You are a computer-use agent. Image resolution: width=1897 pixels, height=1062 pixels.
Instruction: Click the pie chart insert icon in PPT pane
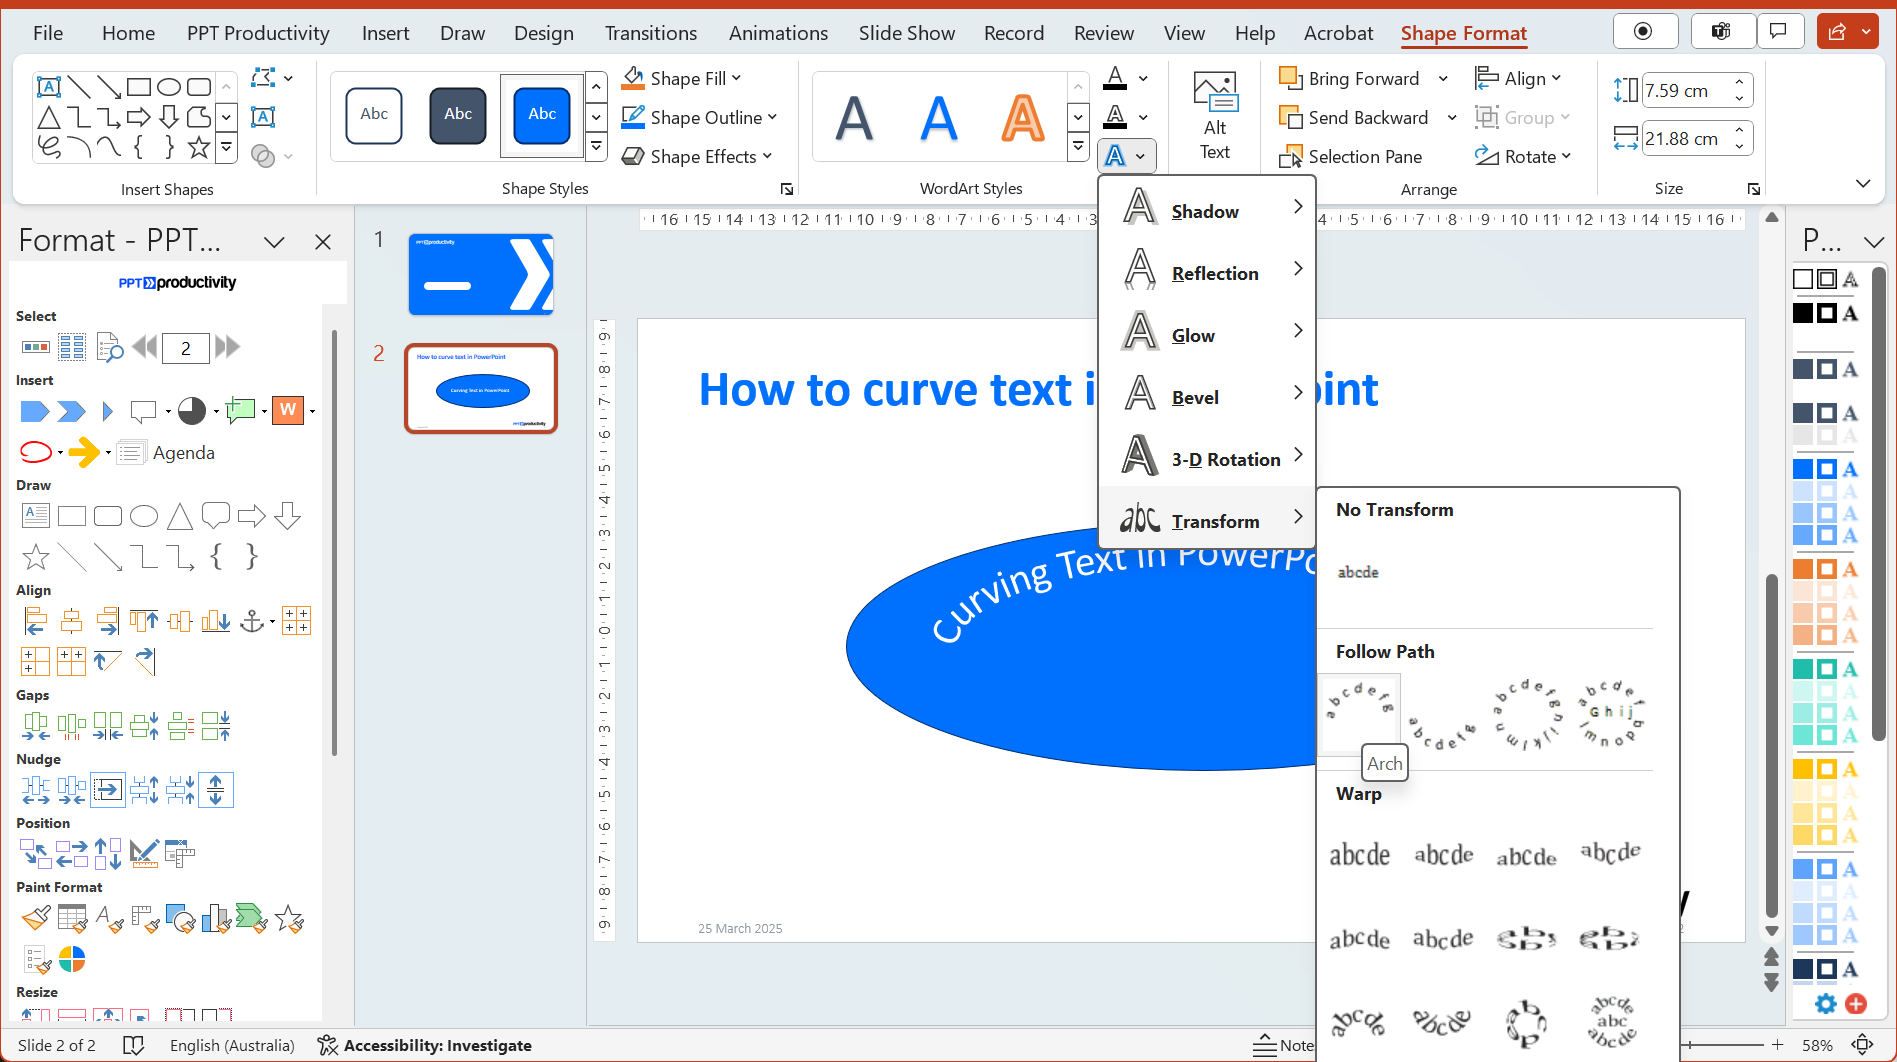pyautogui.click(x=192, y=410)
